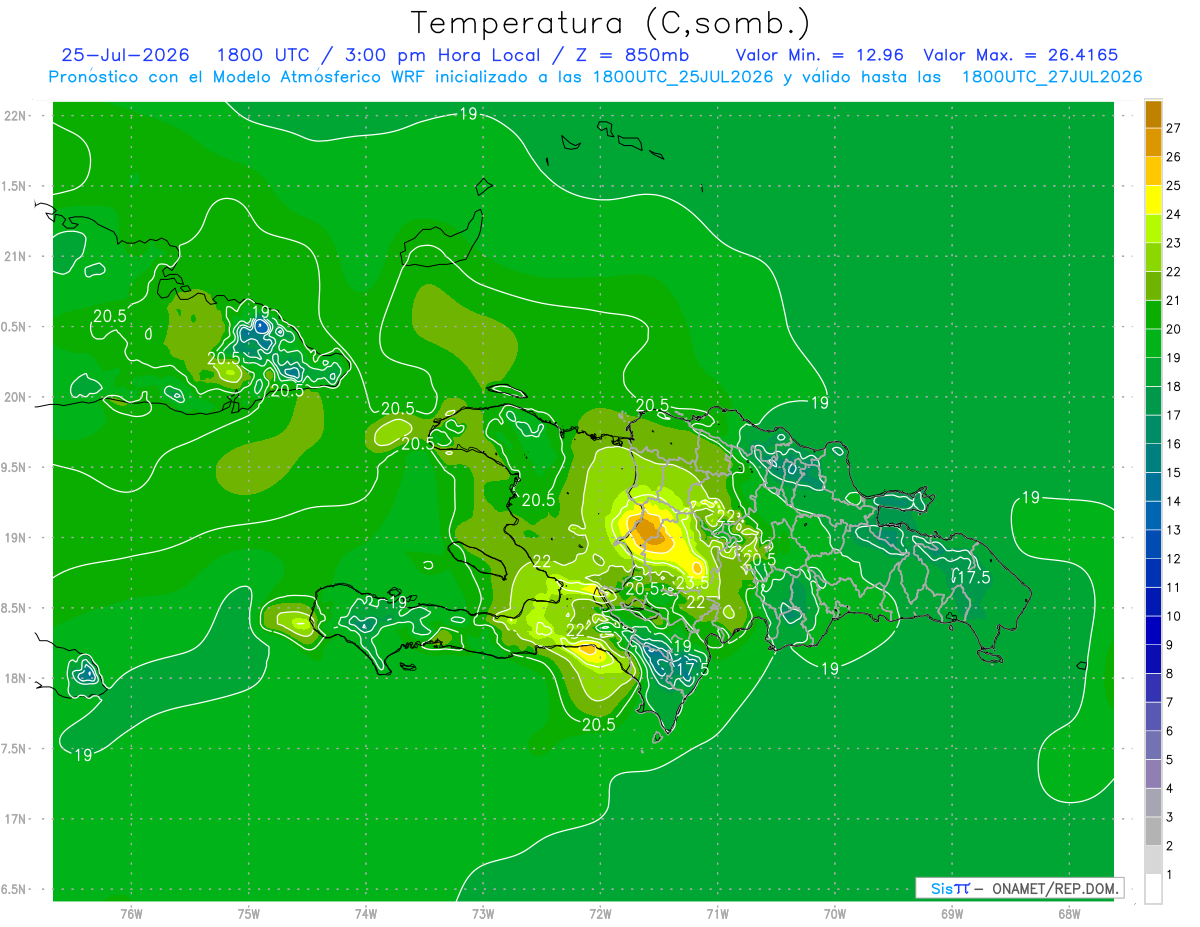
Task: Pick the gray legend swatch between 2 and 3
Action: click(x=1153, y=831)
